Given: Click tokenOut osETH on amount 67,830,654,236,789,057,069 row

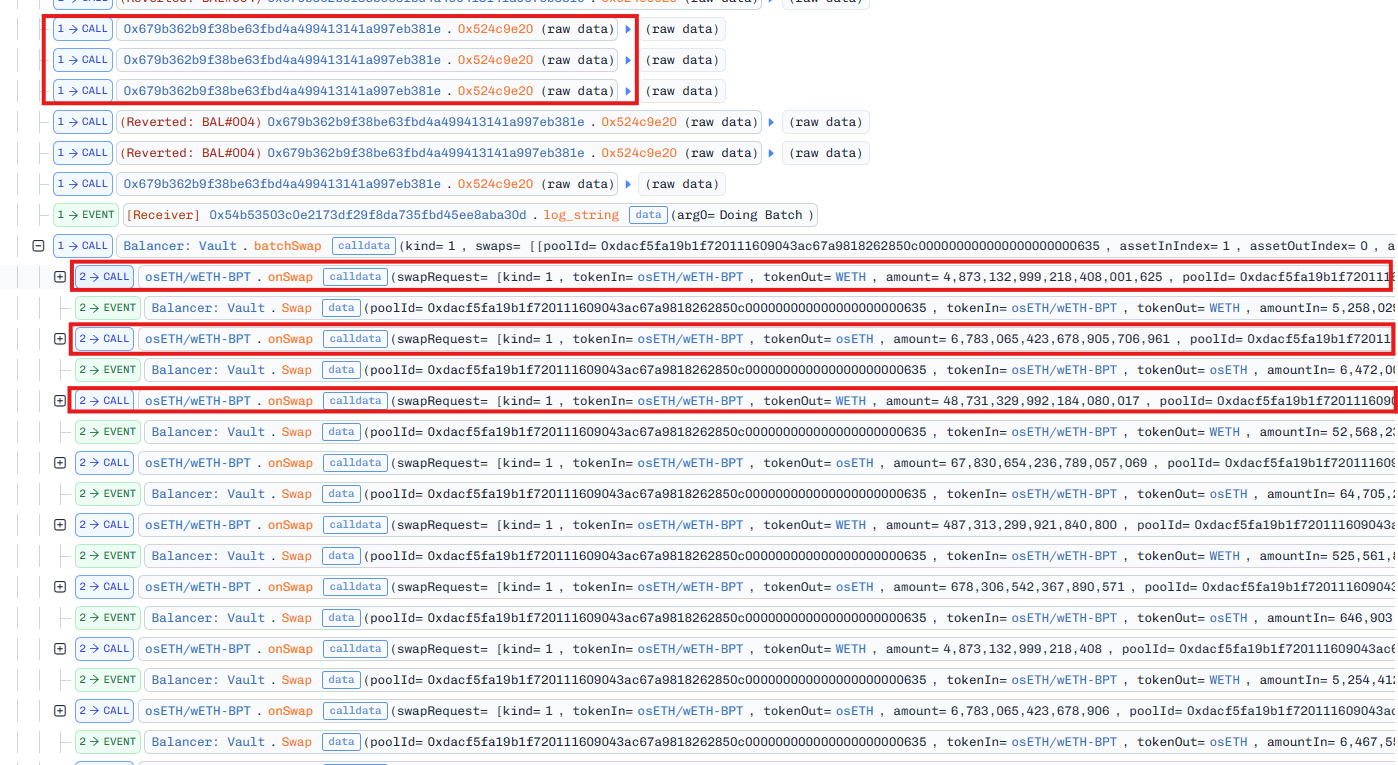Looking at the screenshot, I should 855,463.
